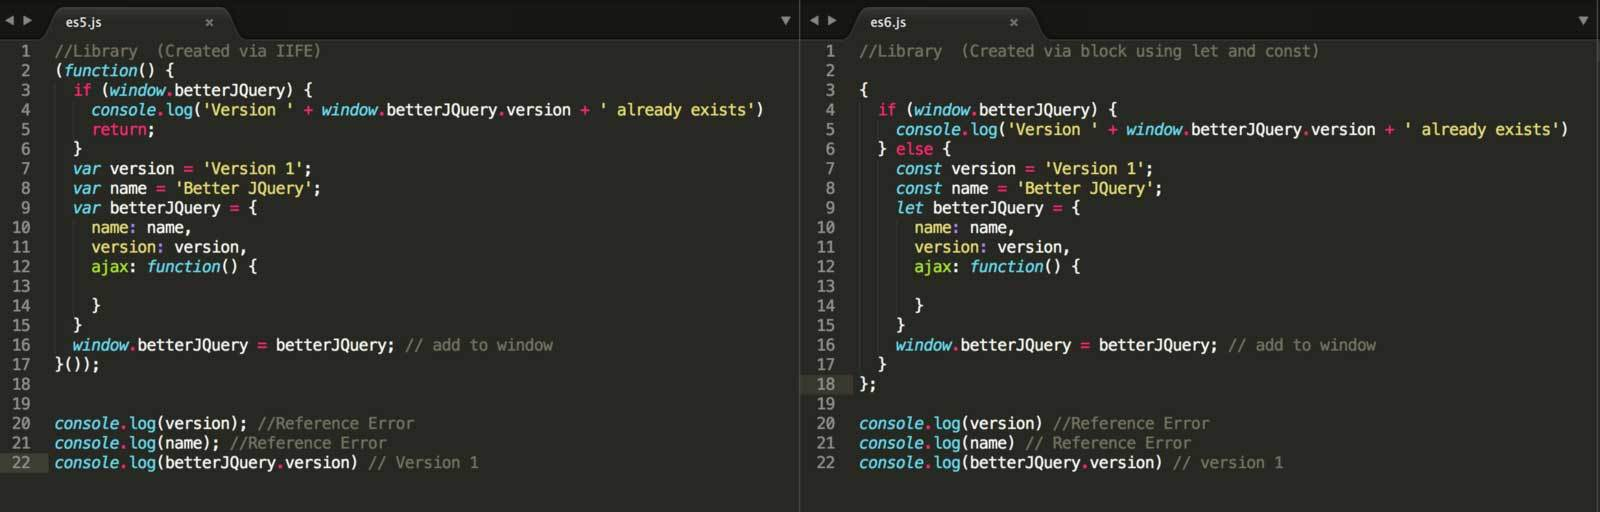Click '}());' closing line in es5.js
This screenshot has height=512, width=1600.
click(77, 365)
